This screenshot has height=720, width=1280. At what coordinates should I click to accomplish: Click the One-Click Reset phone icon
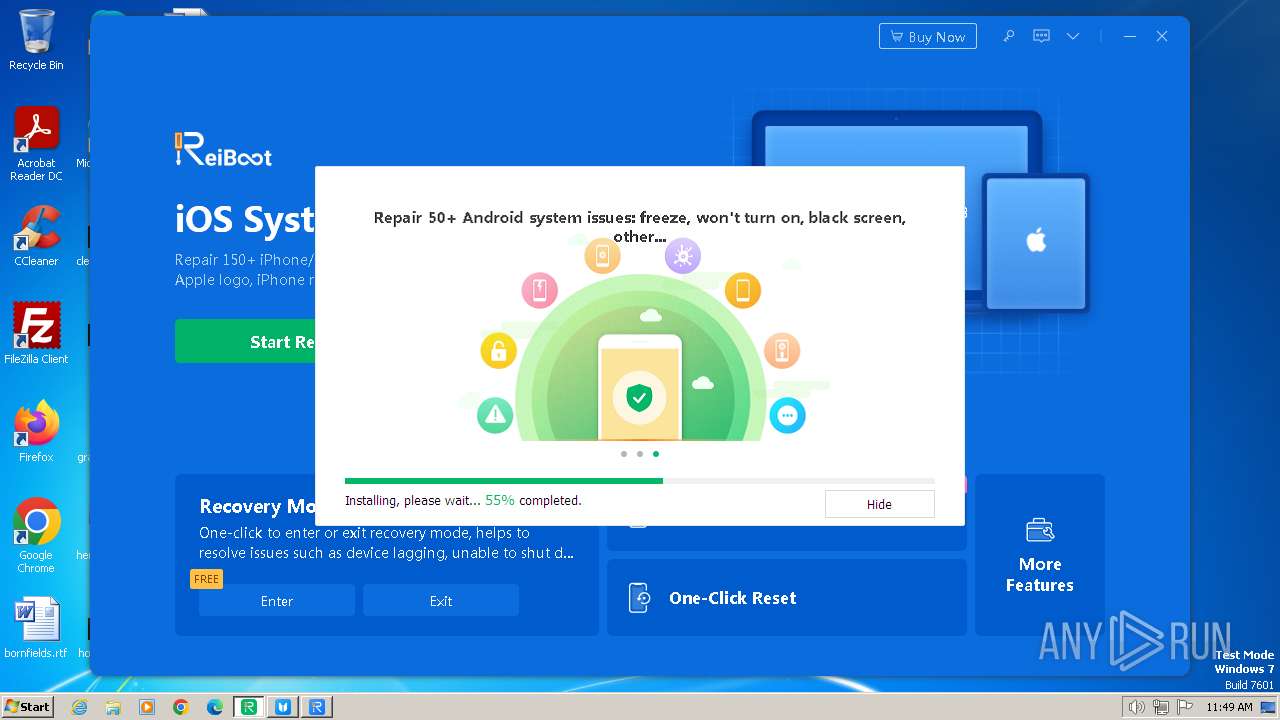(639, 598)
